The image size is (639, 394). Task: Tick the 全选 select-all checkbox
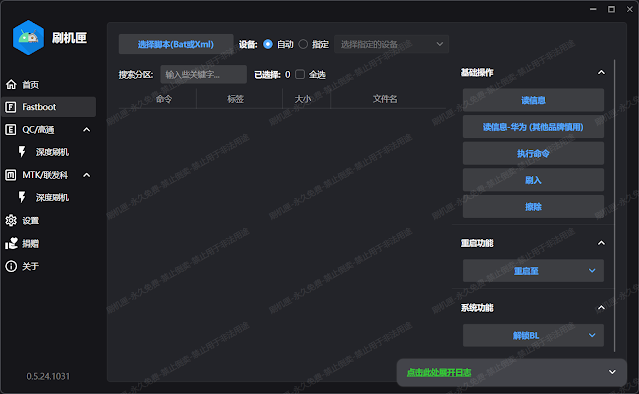click(x=300, y=74)
